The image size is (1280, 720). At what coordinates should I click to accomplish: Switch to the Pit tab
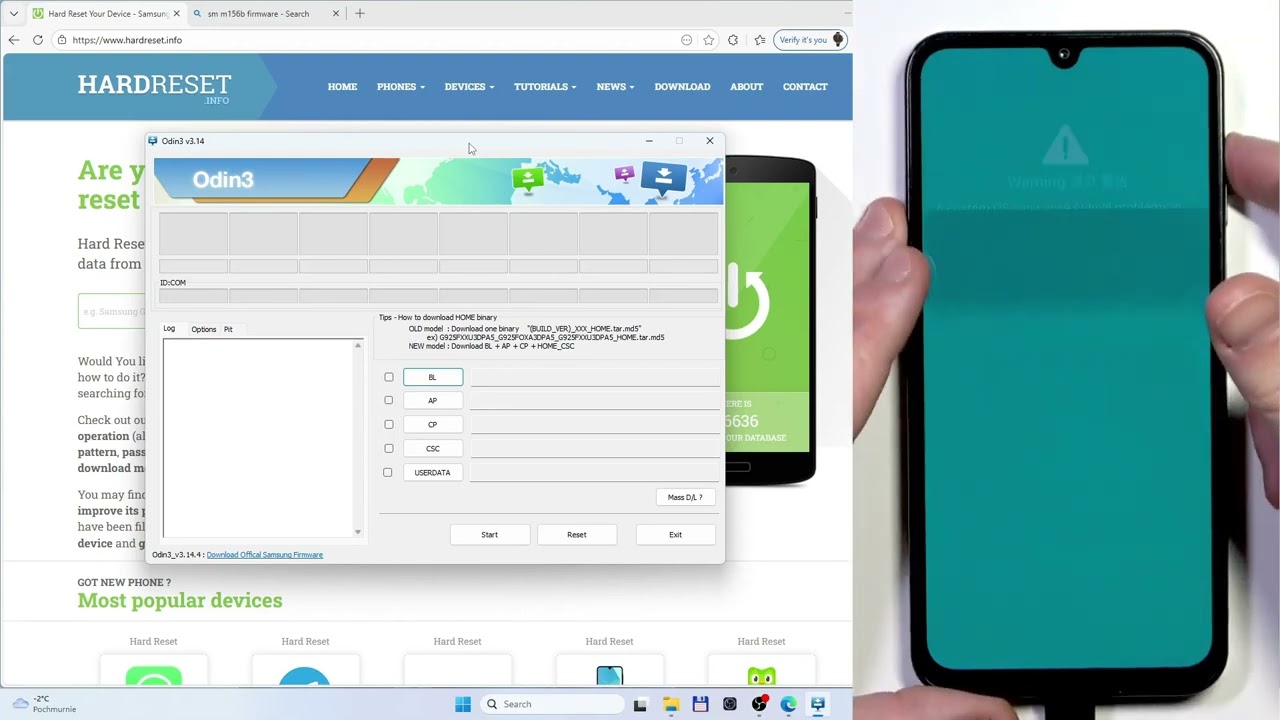coord(228,329)
